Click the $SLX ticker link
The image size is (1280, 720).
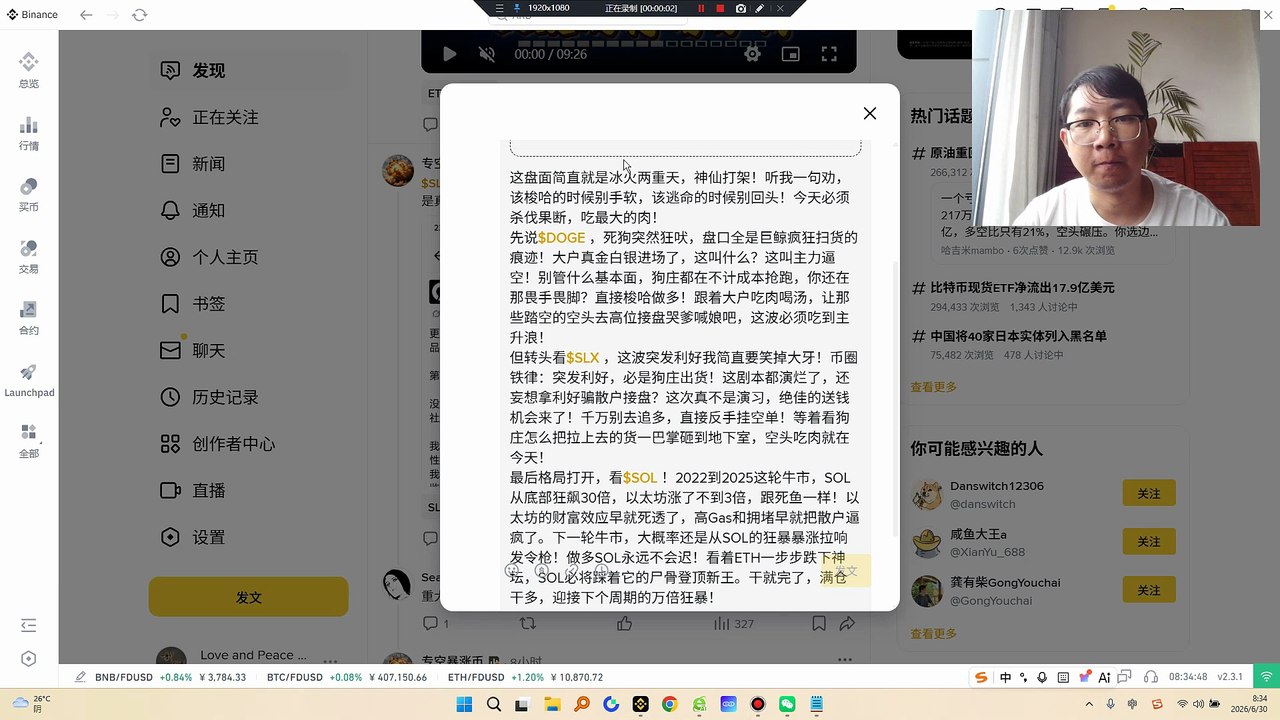point(583,357)
